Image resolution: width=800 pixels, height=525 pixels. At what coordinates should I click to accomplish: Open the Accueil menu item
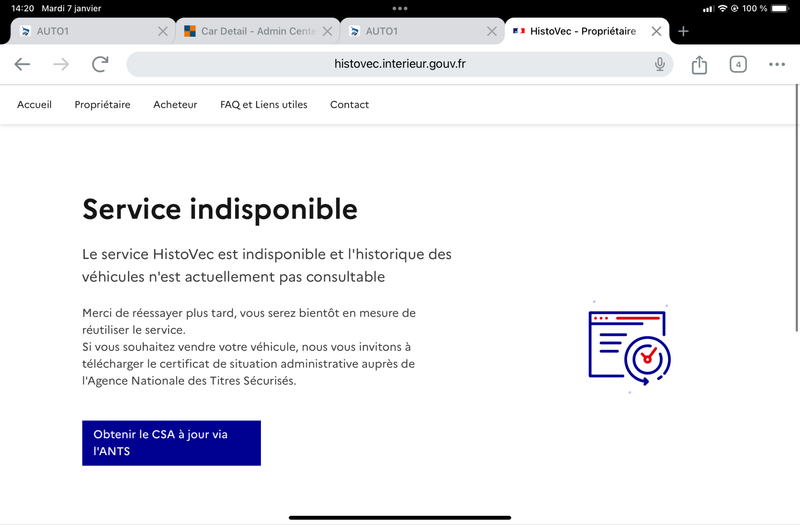[x=34, y=105]
